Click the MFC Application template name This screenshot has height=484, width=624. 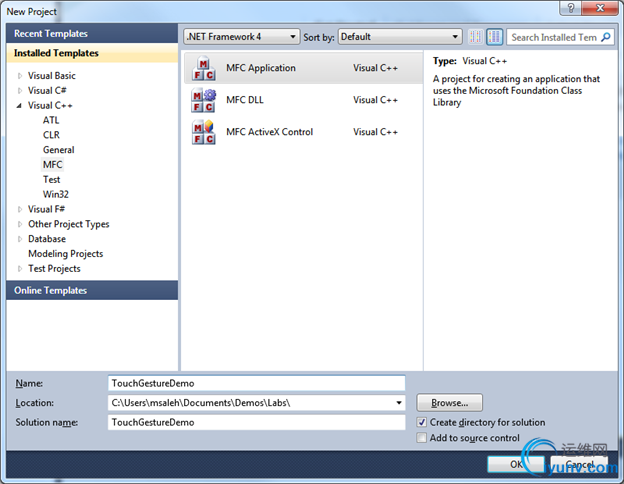(x=261, y=68)
